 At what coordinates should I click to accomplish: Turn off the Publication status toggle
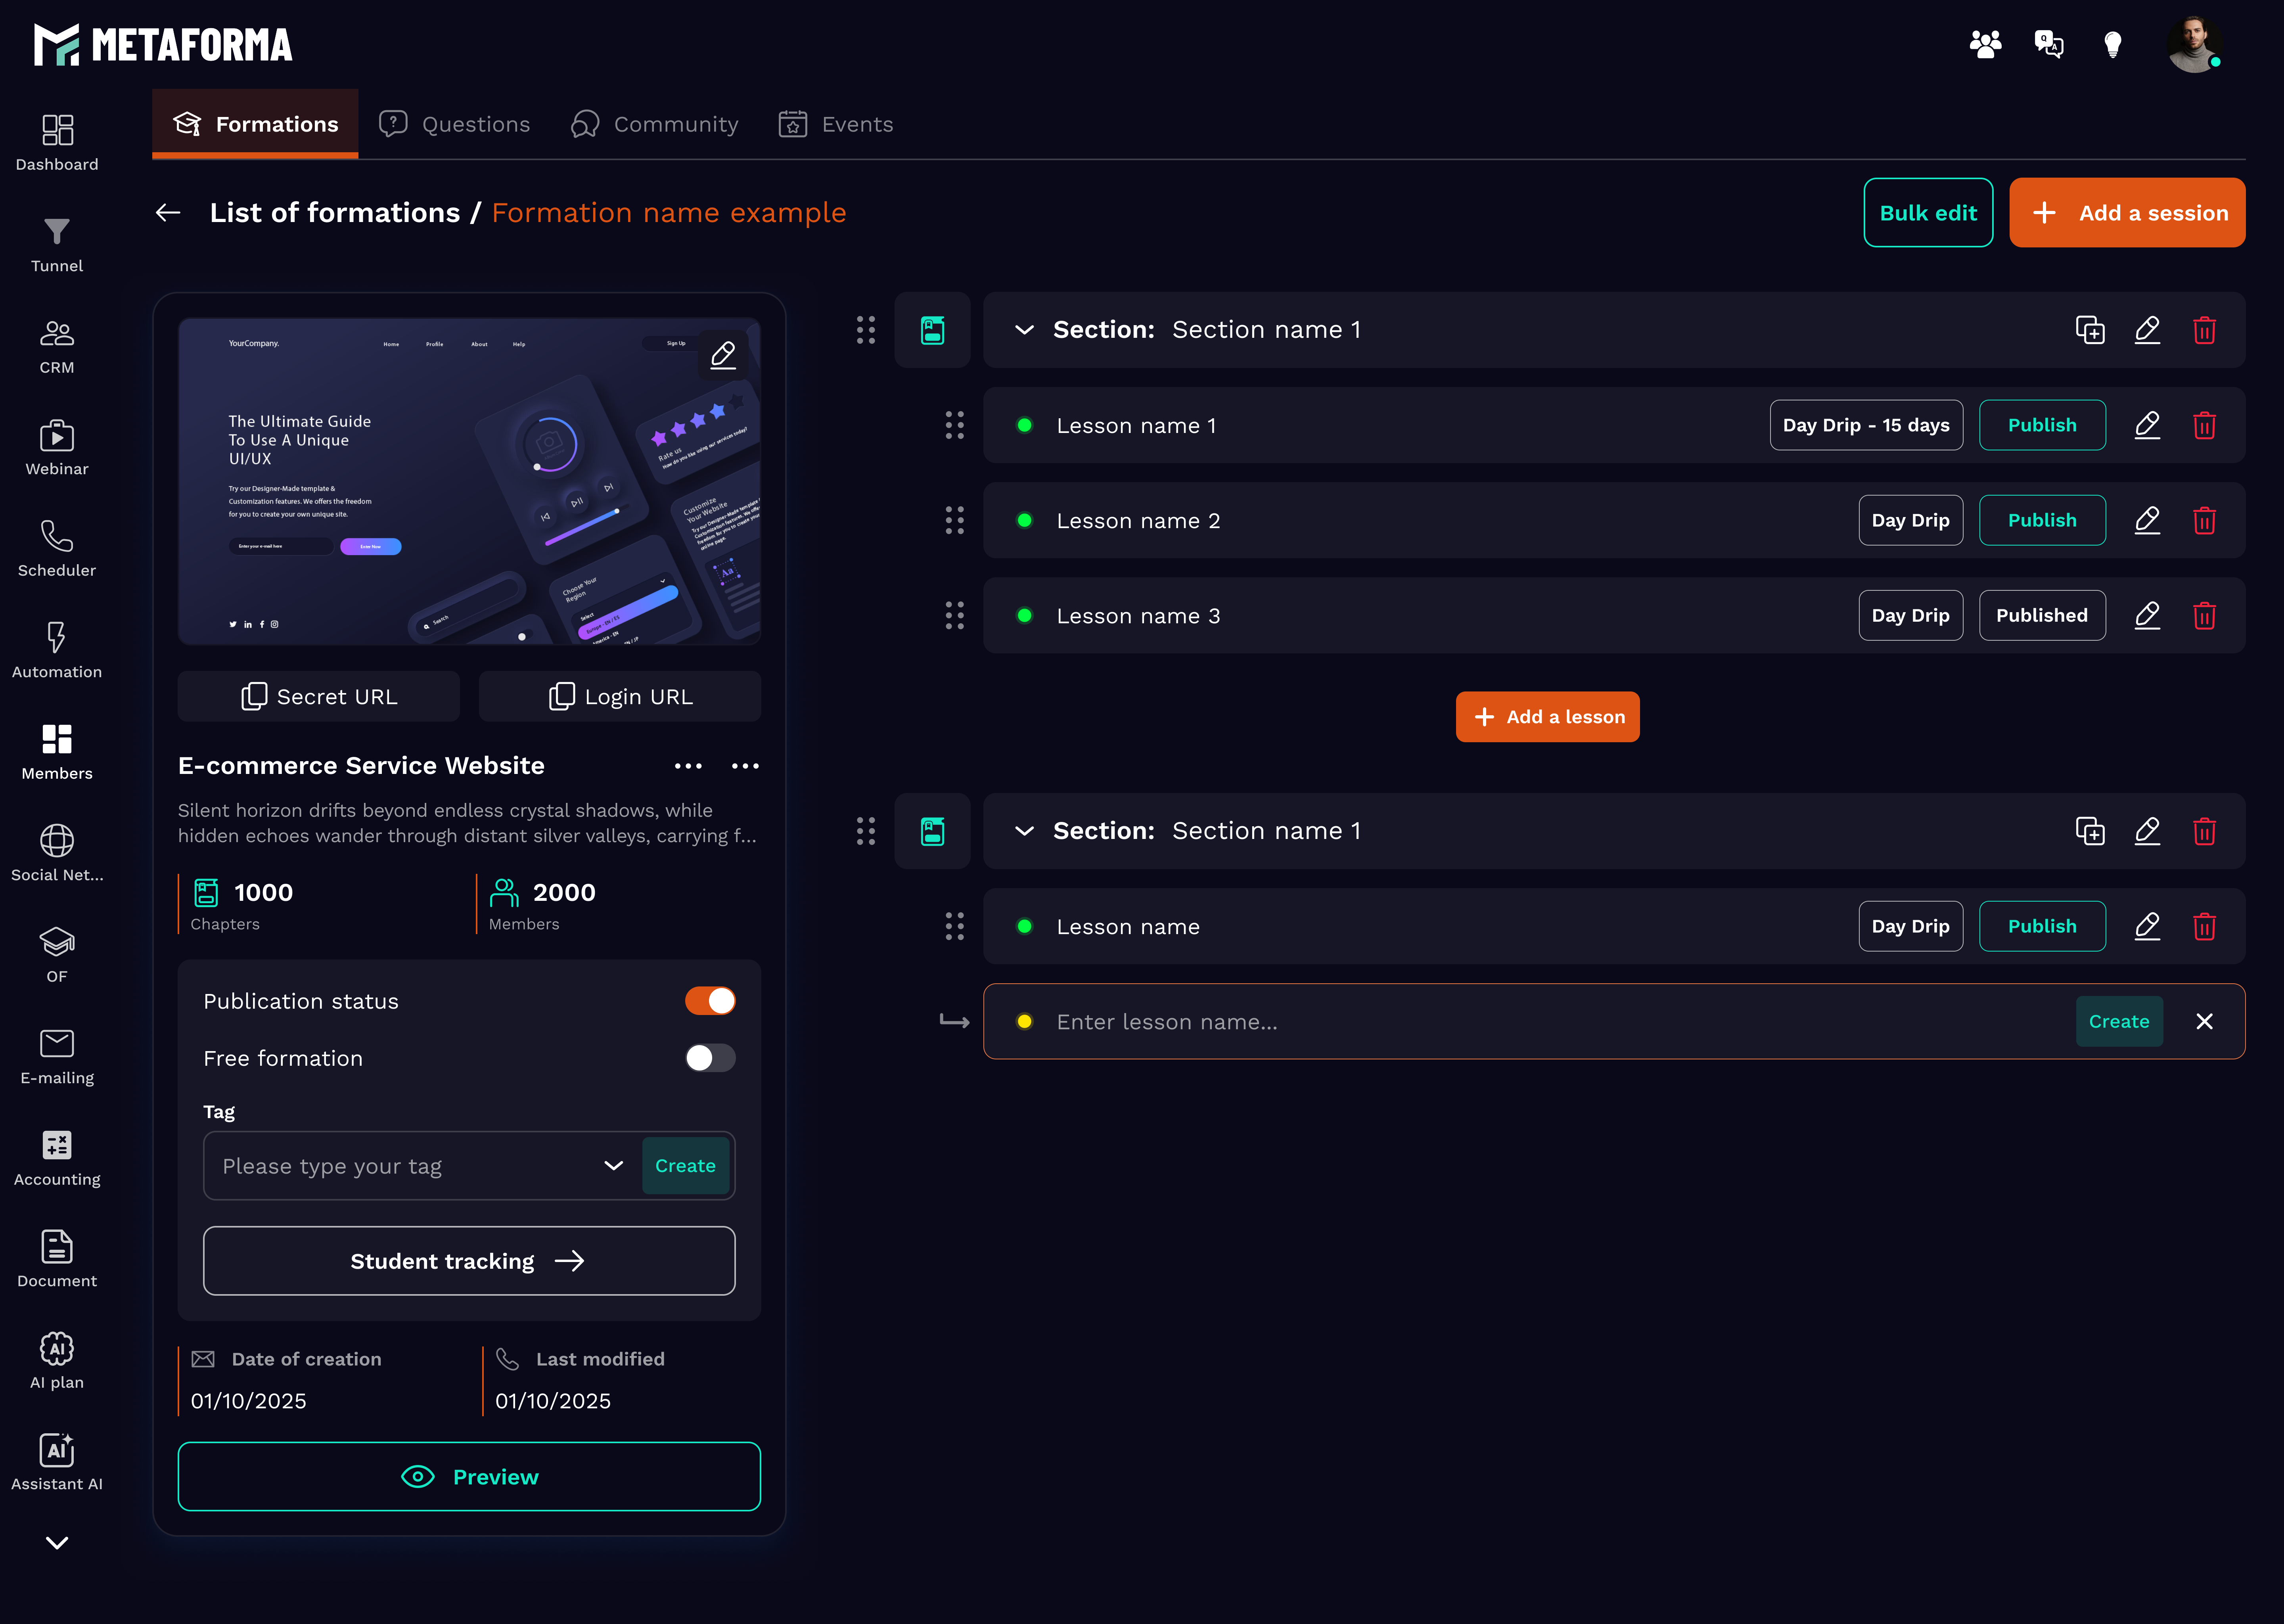coord(710,1001)
